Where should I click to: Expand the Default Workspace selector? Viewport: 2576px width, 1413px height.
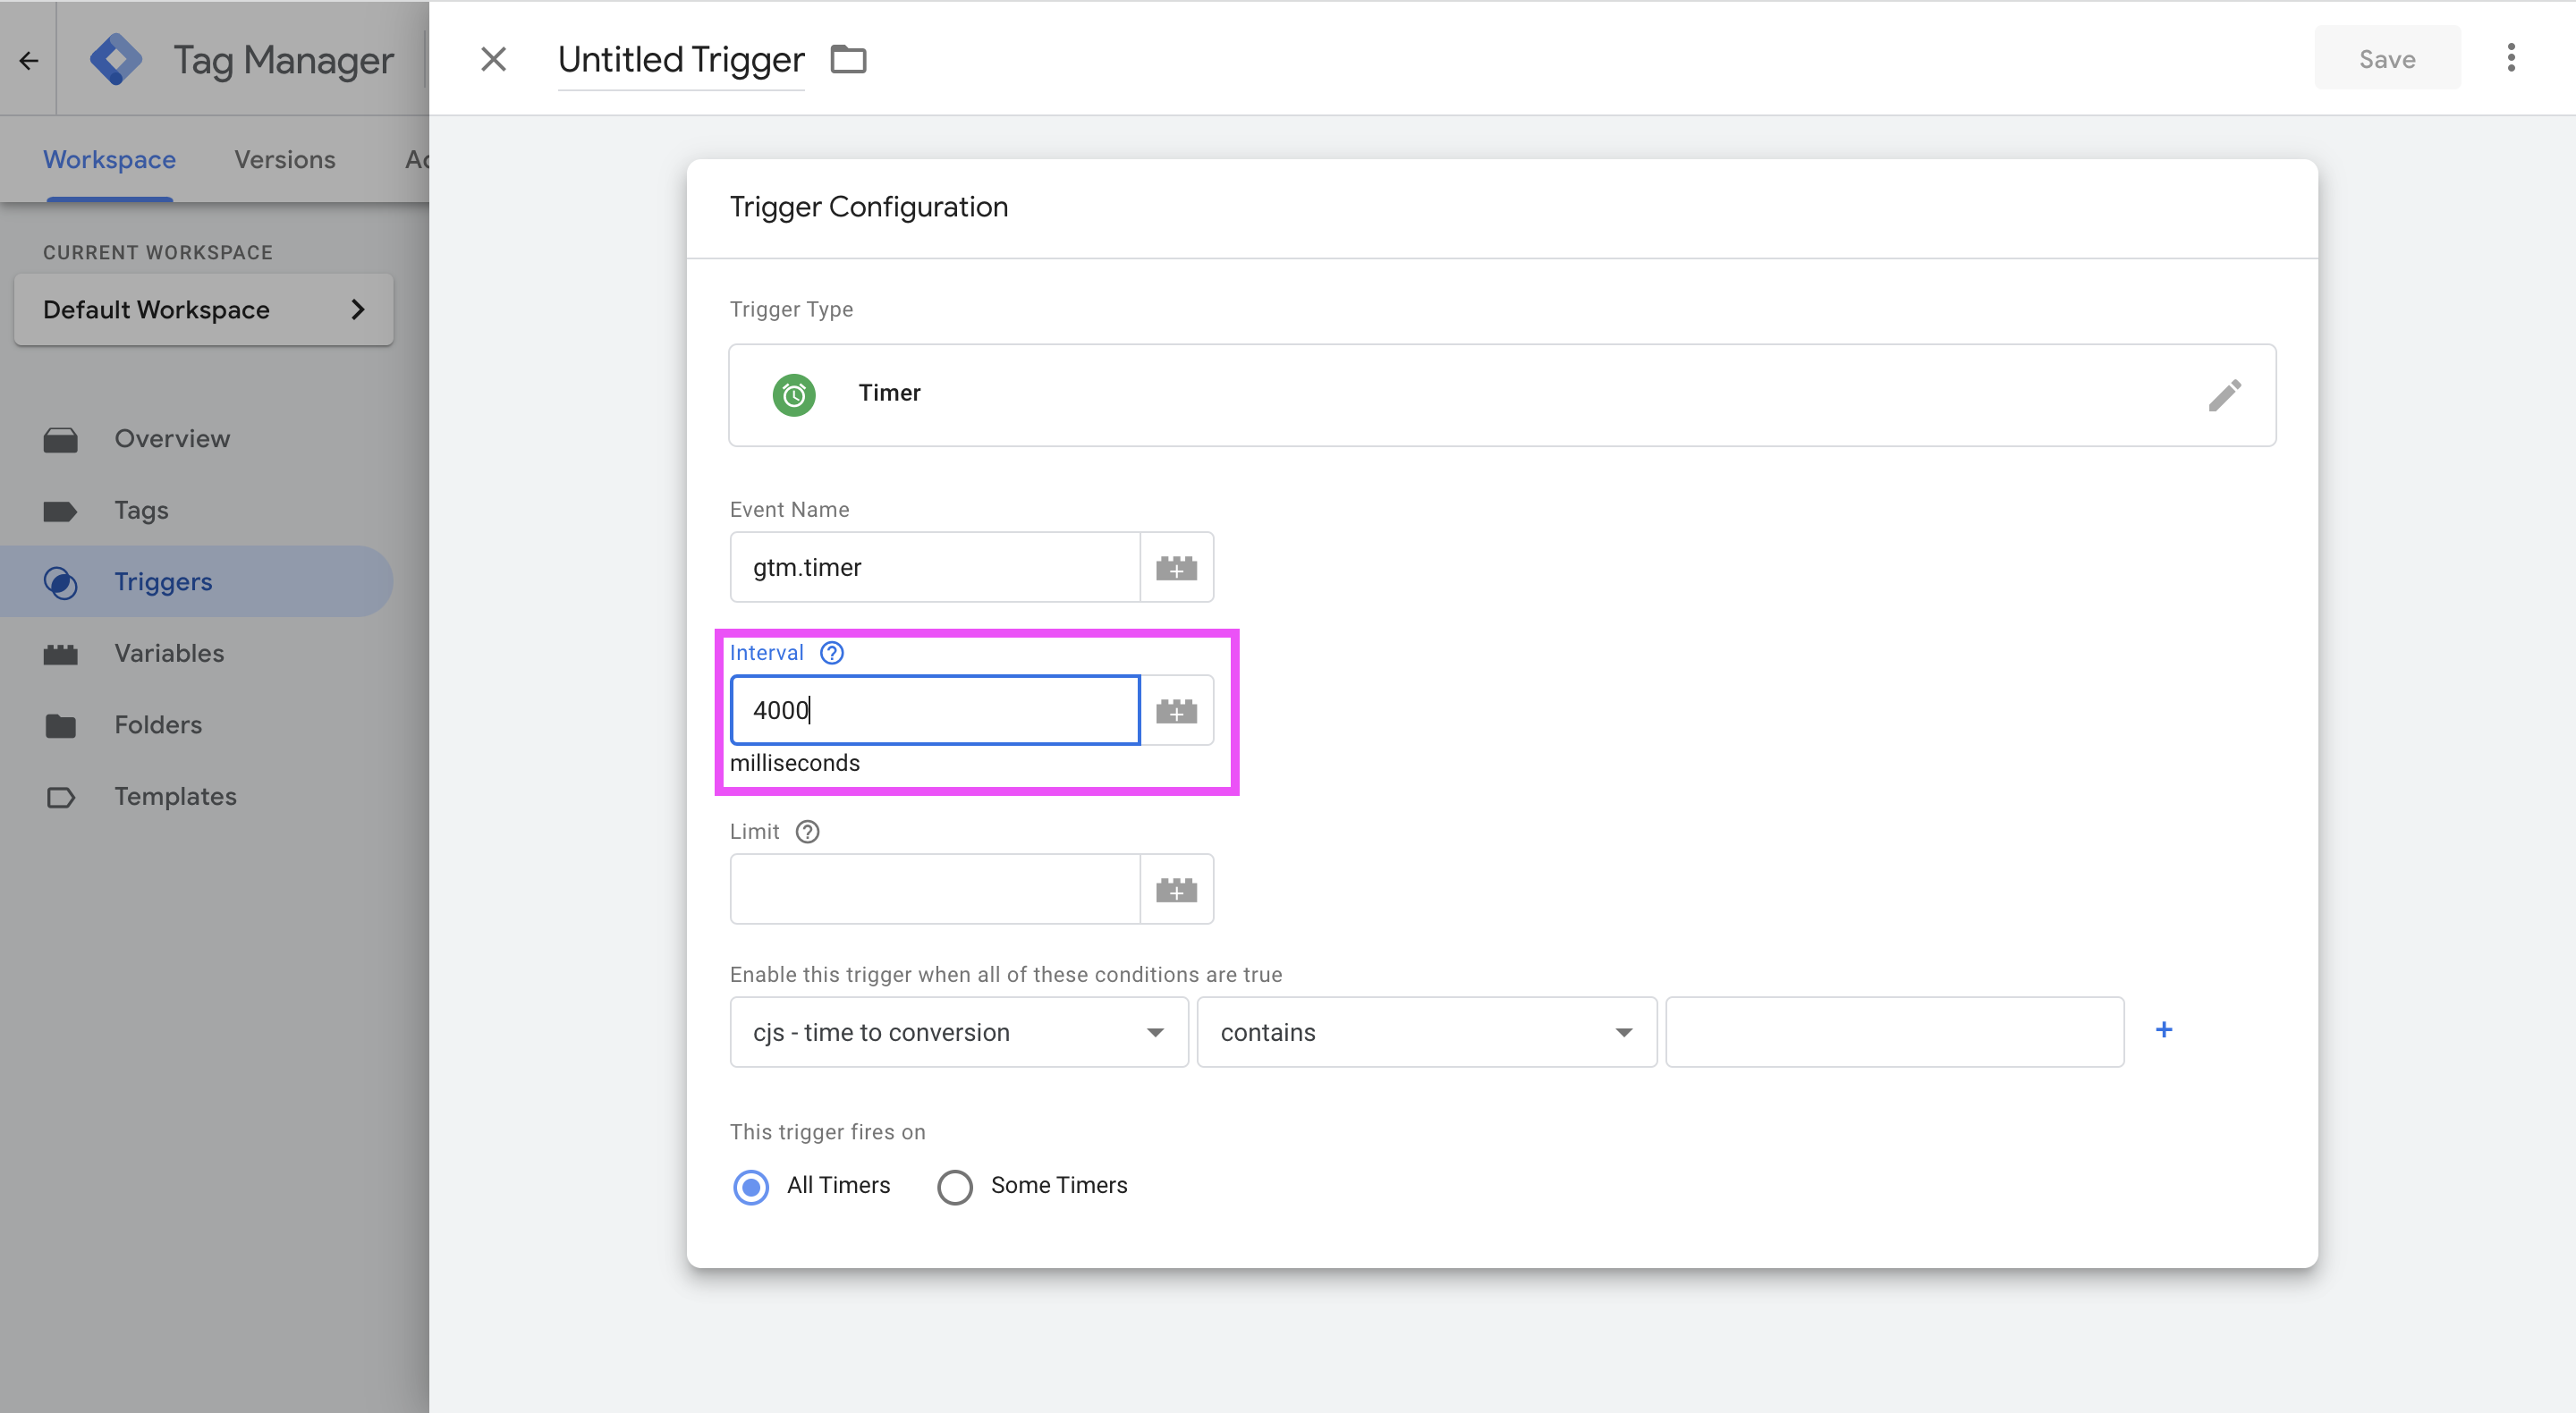(204, 310)
